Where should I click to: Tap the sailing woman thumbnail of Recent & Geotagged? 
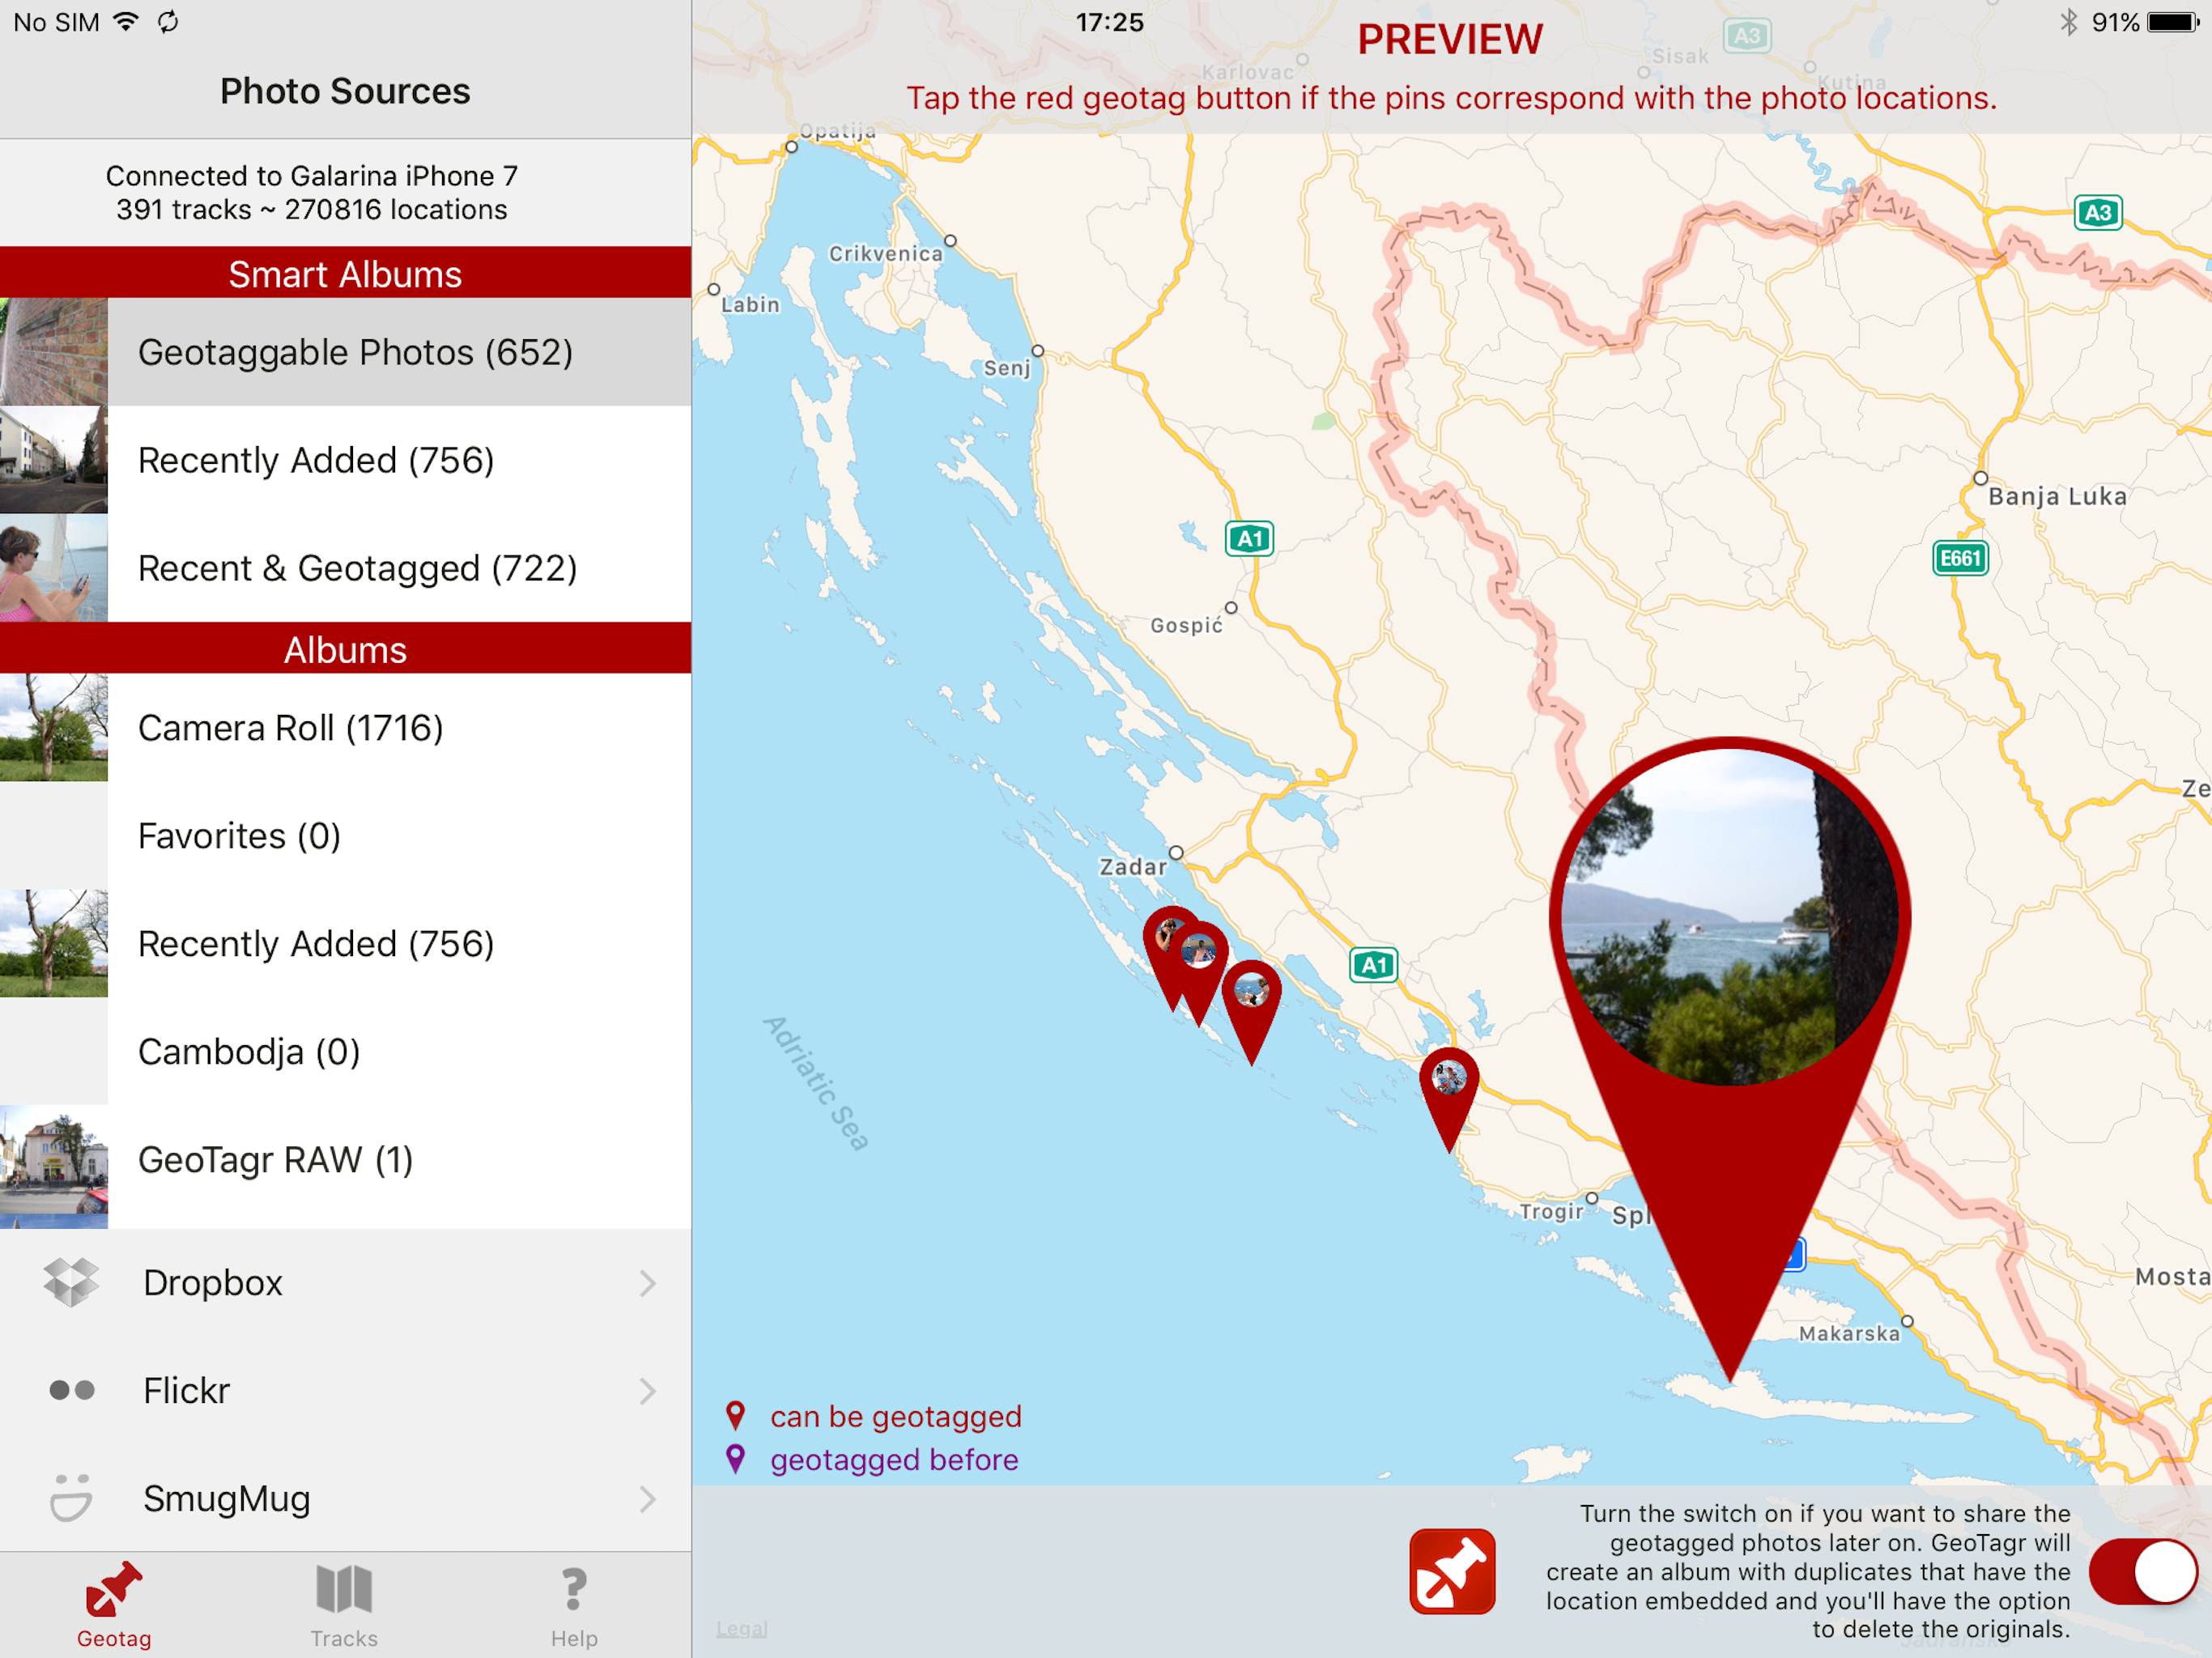54,568
